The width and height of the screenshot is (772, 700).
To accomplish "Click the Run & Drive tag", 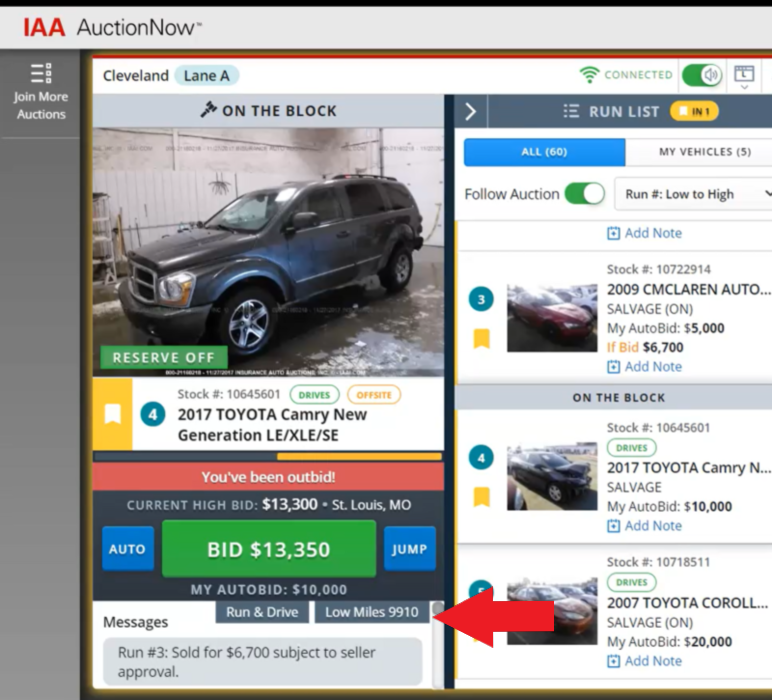I will pyautogui.click(x=262, y=612).
